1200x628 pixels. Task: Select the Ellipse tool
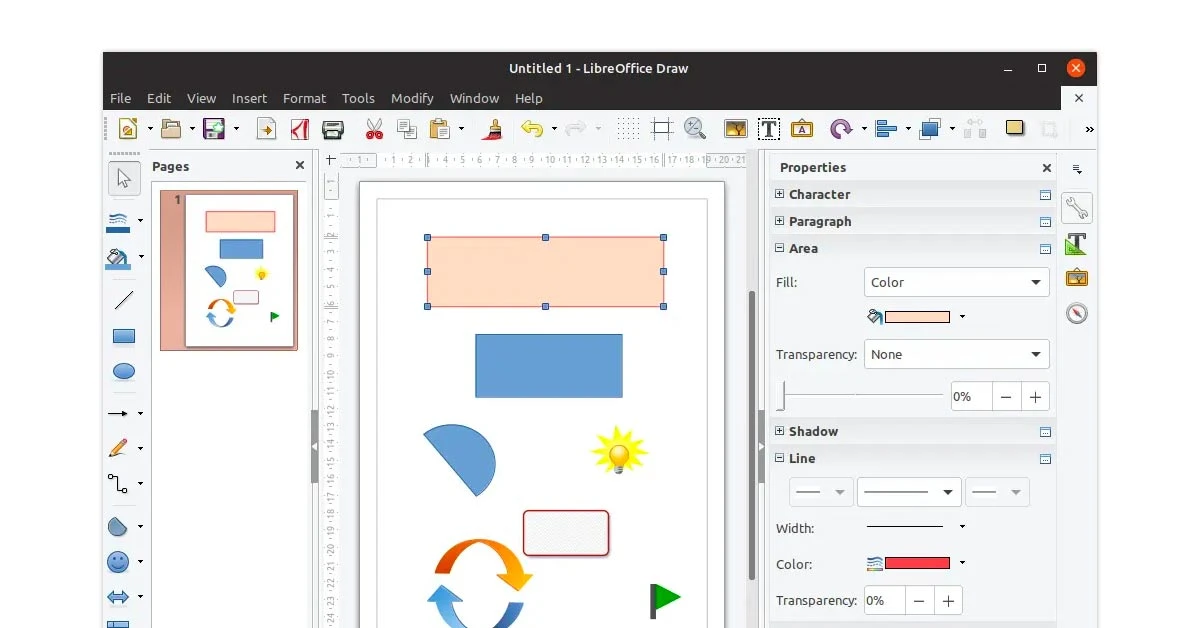[x=124, y=372]
